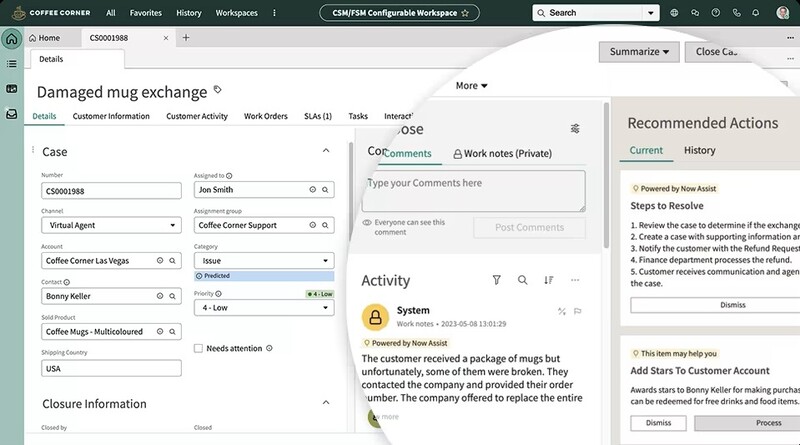The image size is (800, 445).
Task: Open the list view icon in the sidebar
Action: tap(11, 64)
